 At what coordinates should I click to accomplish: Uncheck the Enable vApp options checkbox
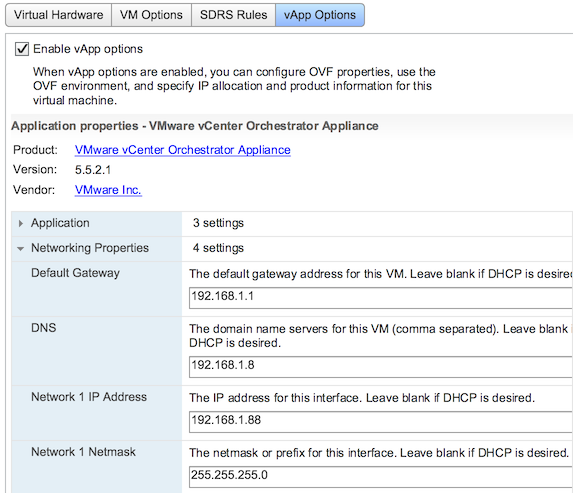[x=22, y=49]
